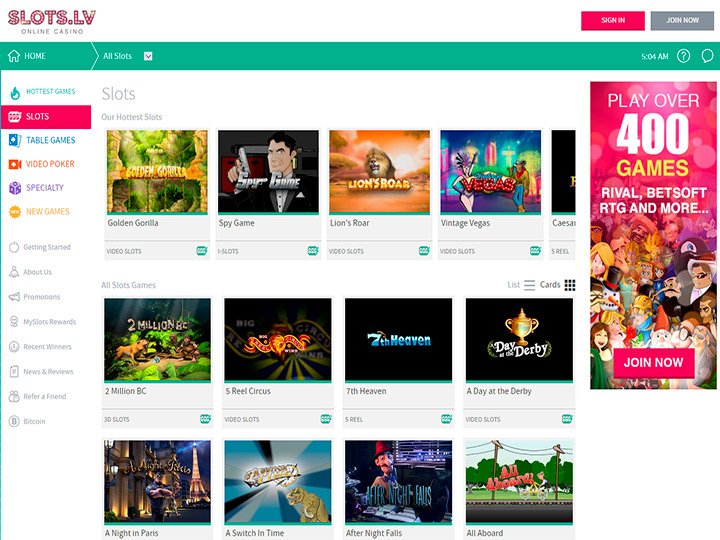Click the News & Reviews document icon
This screenshot has width=720, height=540.
14,371
